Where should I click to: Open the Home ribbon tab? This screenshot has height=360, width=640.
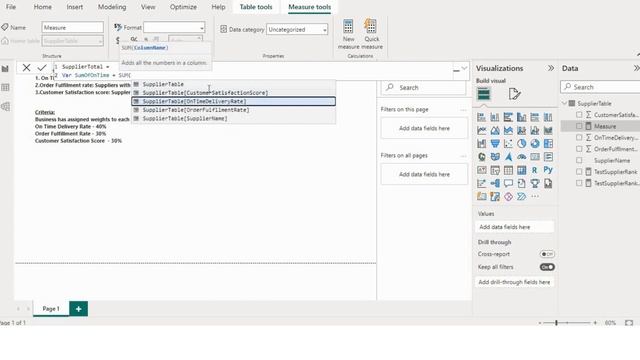[42, 7]
